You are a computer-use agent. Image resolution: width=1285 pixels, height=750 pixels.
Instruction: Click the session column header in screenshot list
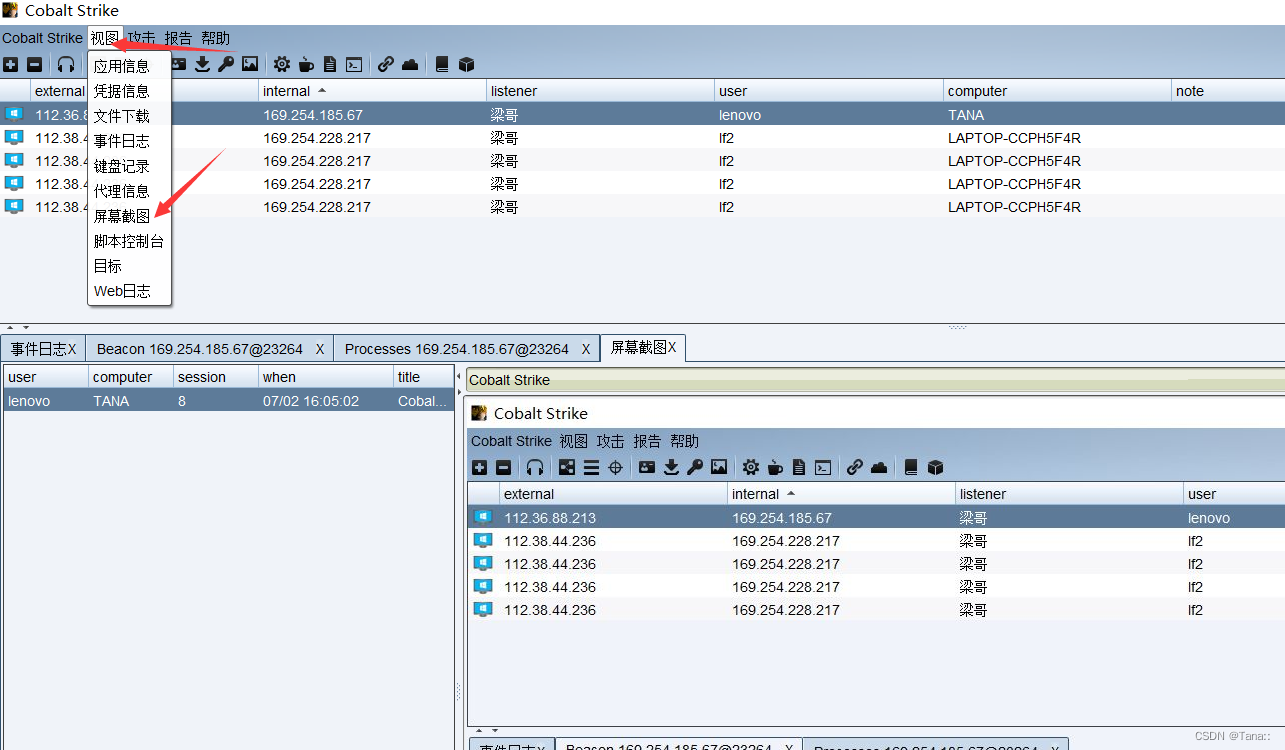[x=215, y=377]
